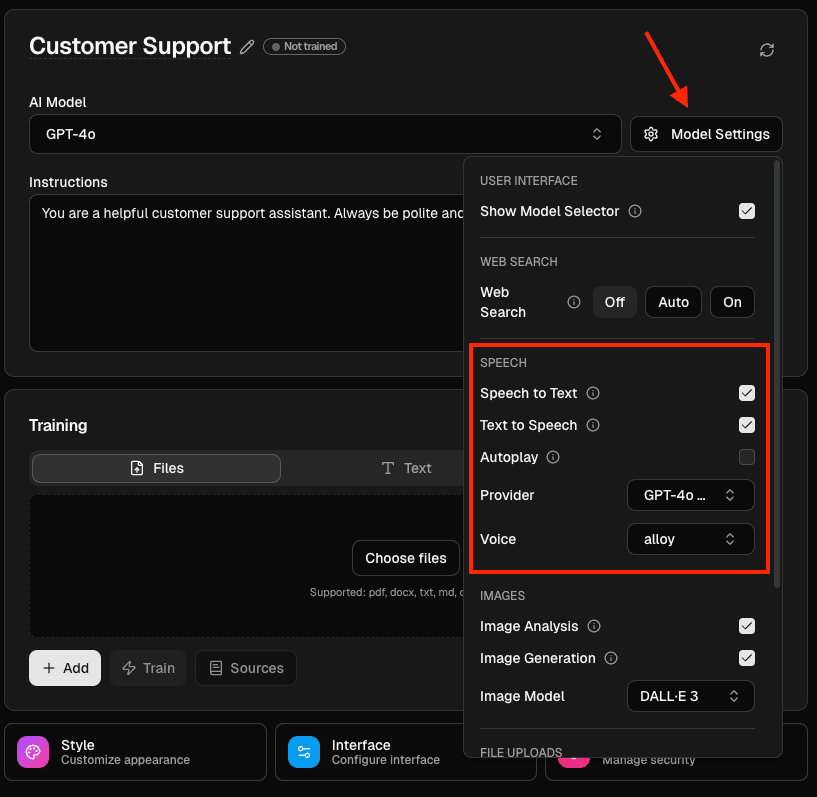This screenshot has width=817, height=797.
Task: Click info icon next to Show Model Selector
Action: click(635, 211)
